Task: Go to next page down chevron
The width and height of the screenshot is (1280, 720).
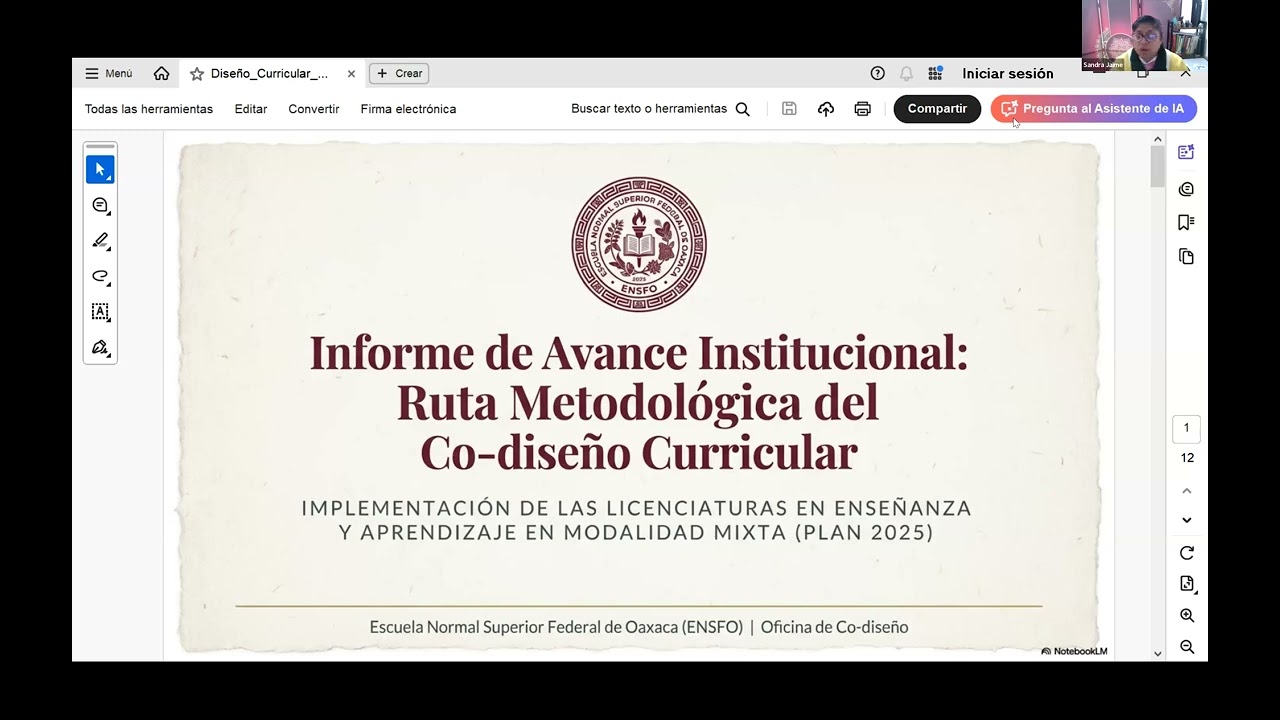Action: pyautogui.click(x=1187, y=520)
